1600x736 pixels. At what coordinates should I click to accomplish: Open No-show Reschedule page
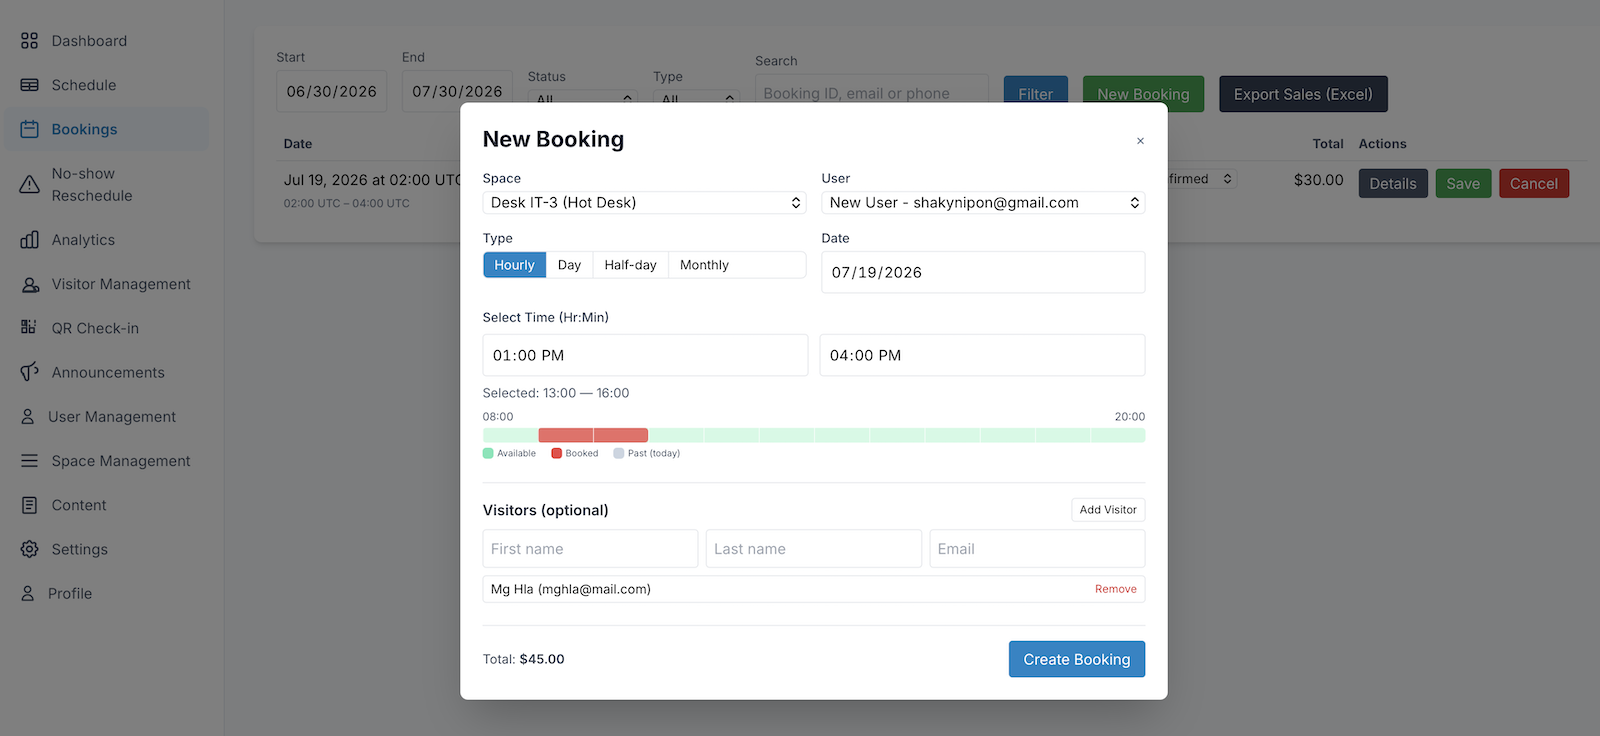tap(92, 185)
